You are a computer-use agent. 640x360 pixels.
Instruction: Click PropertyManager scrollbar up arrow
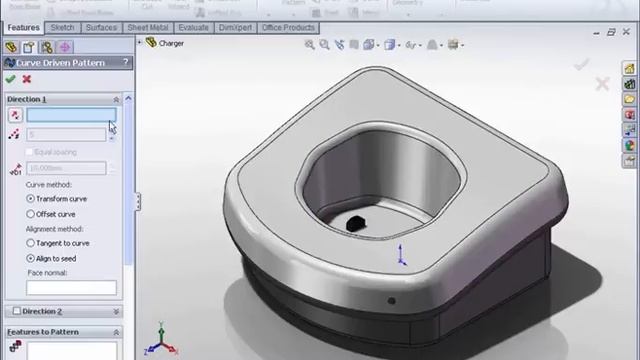128,98
